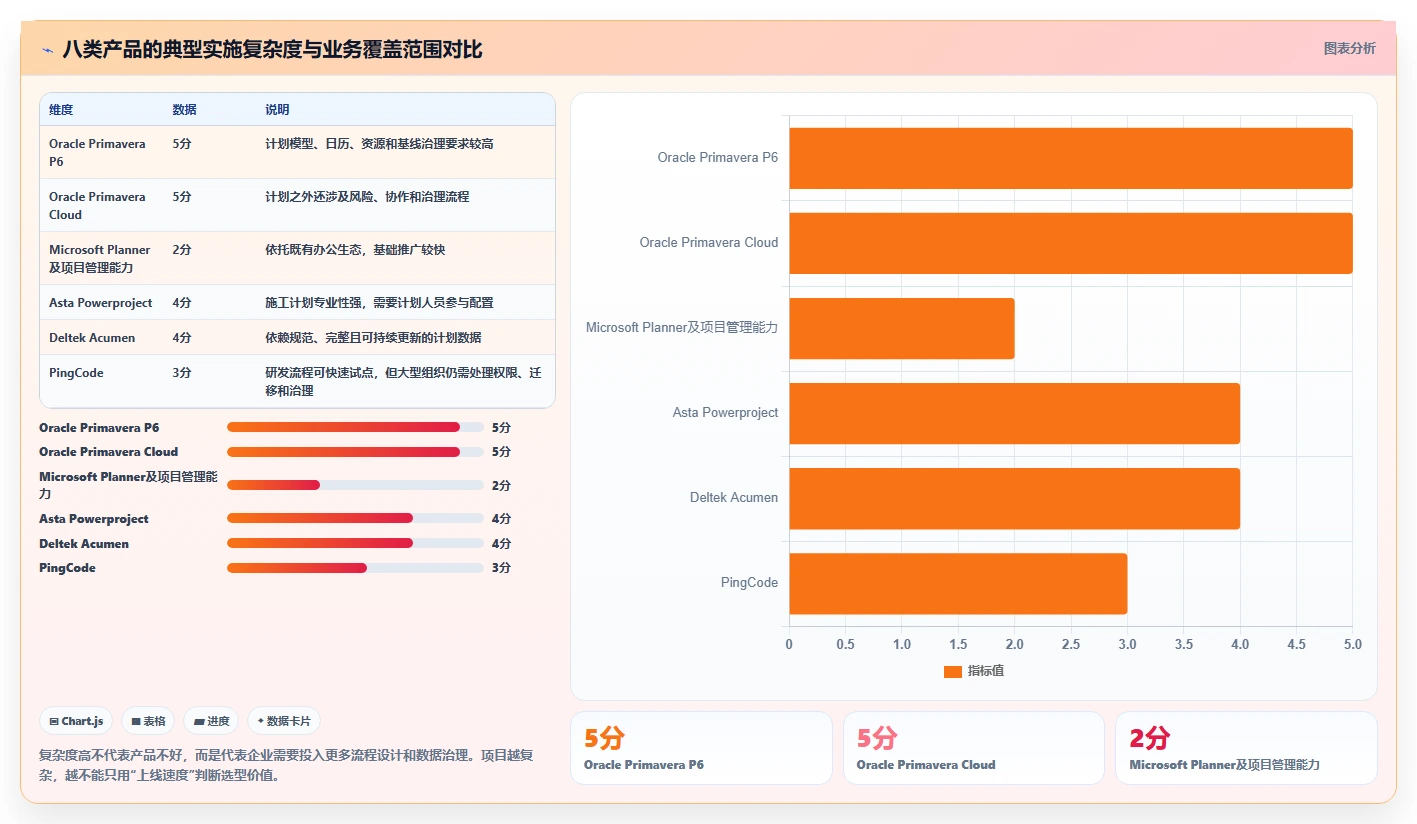Image resolution: width=1417 pixels, height=824 pixels.
Task: Select the 数据卡片 chip
Action: 284,721
